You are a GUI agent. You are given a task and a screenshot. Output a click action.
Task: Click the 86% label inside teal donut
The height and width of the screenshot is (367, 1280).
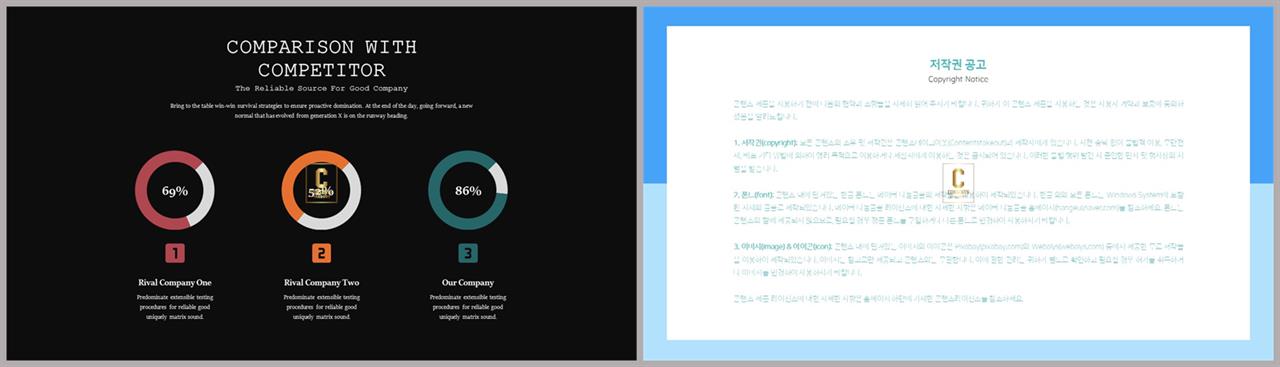tap(468, 191)
